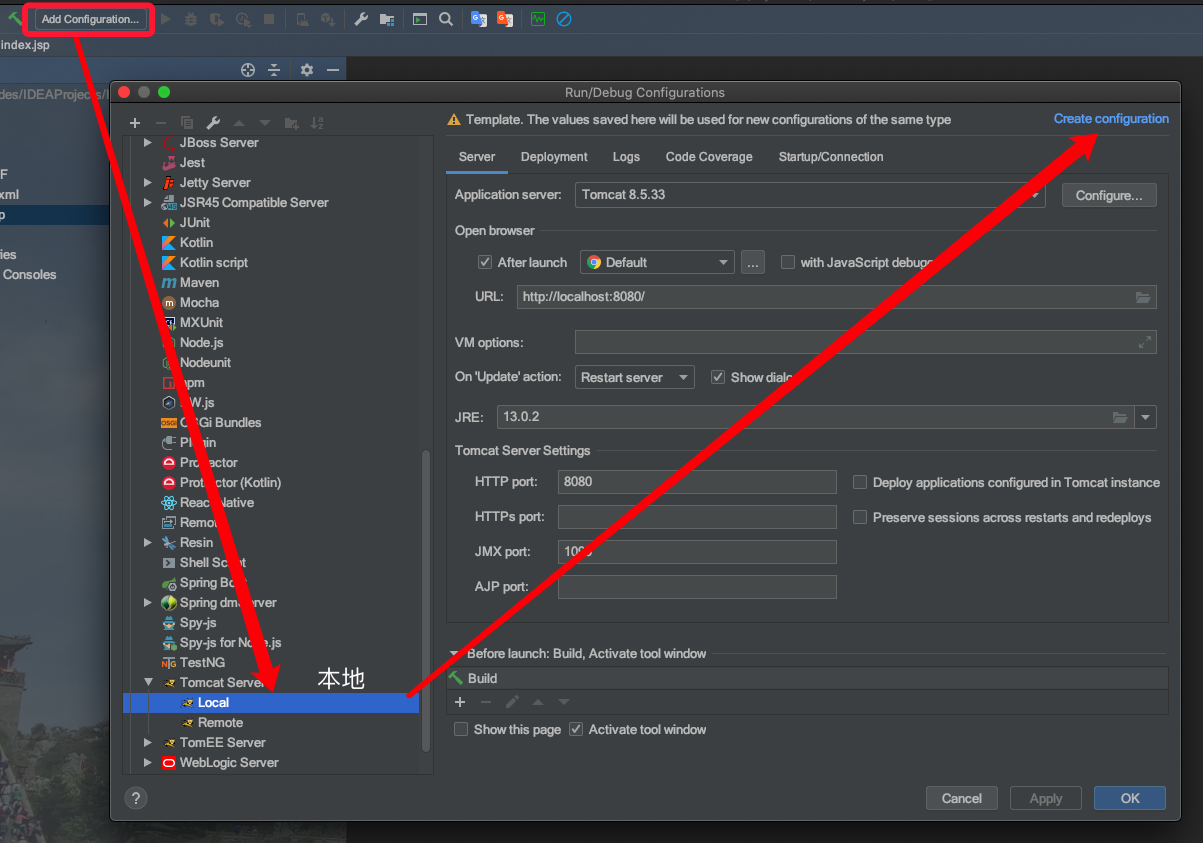The image size is (1203, 843).
Task: Click the Stop square icon in main toolbar
Action: [x=269, y=19]
